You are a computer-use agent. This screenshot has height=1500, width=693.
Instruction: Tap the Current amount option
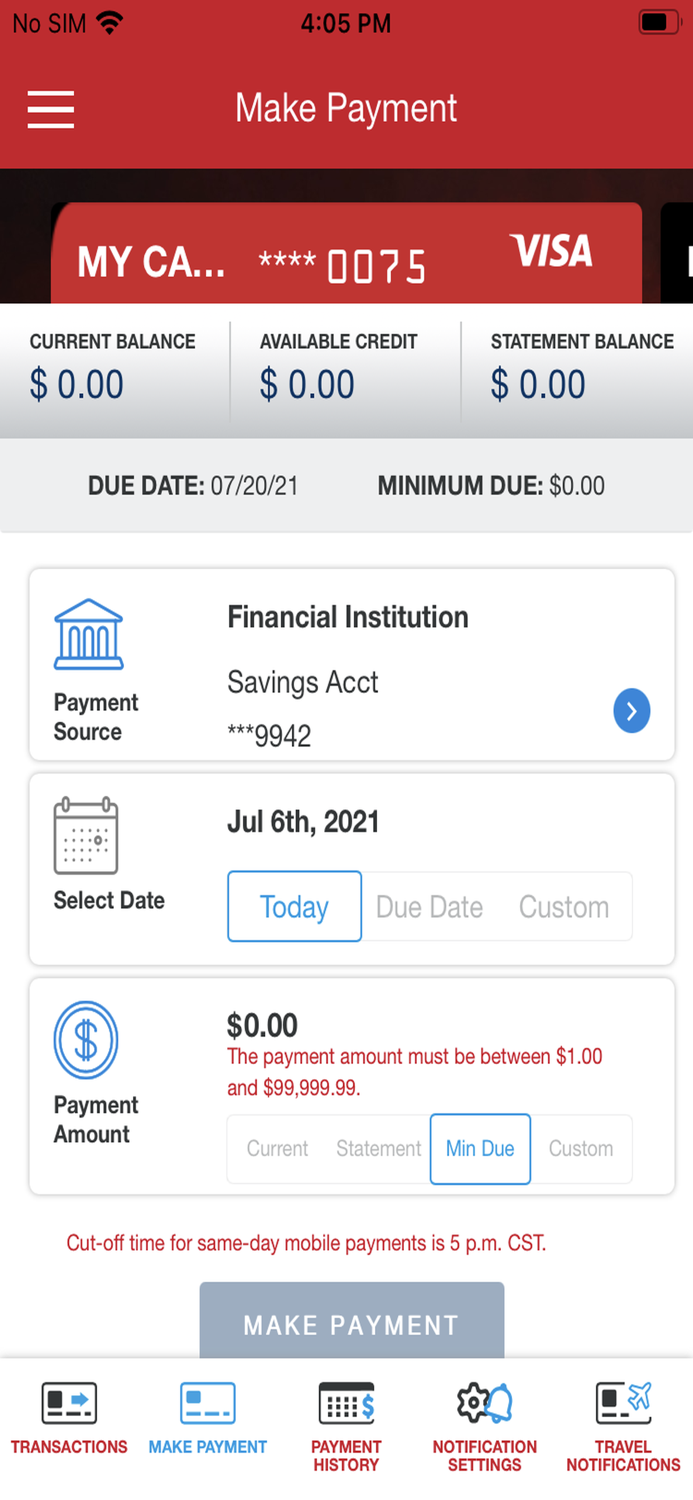click(277, 1149)
